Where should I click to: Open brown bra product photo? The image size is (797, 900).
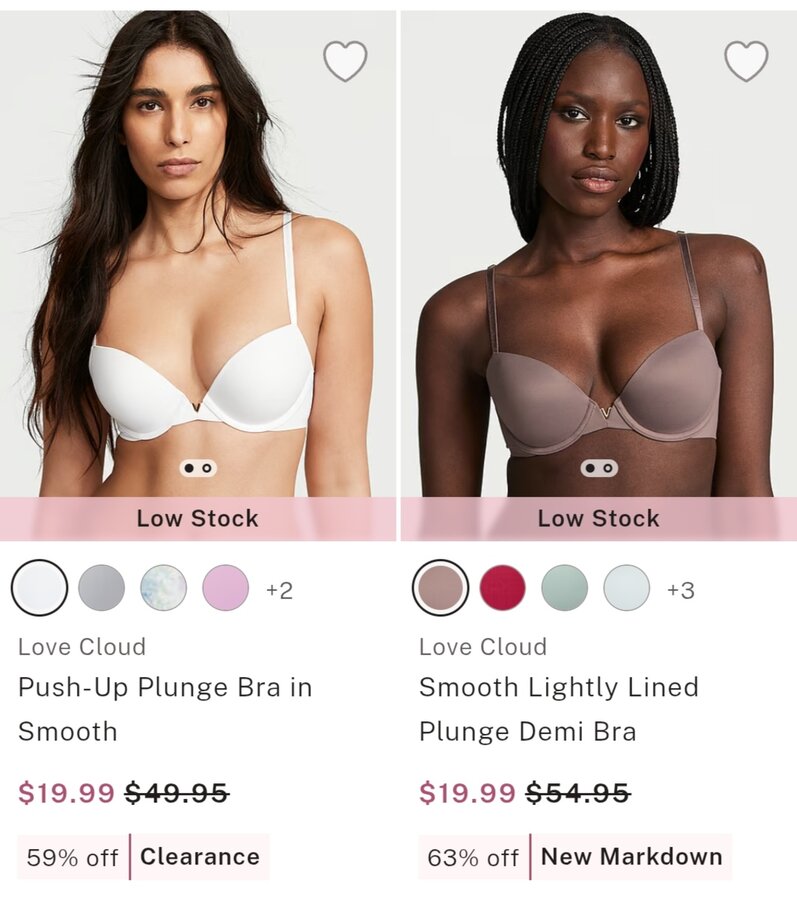click(599, 254)
